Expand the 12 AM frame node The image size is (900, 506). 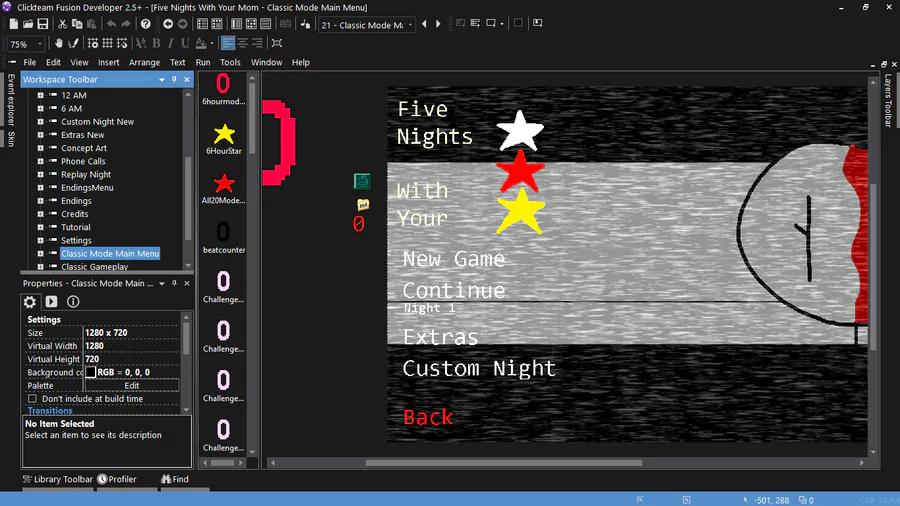click(x=40, y=95)
